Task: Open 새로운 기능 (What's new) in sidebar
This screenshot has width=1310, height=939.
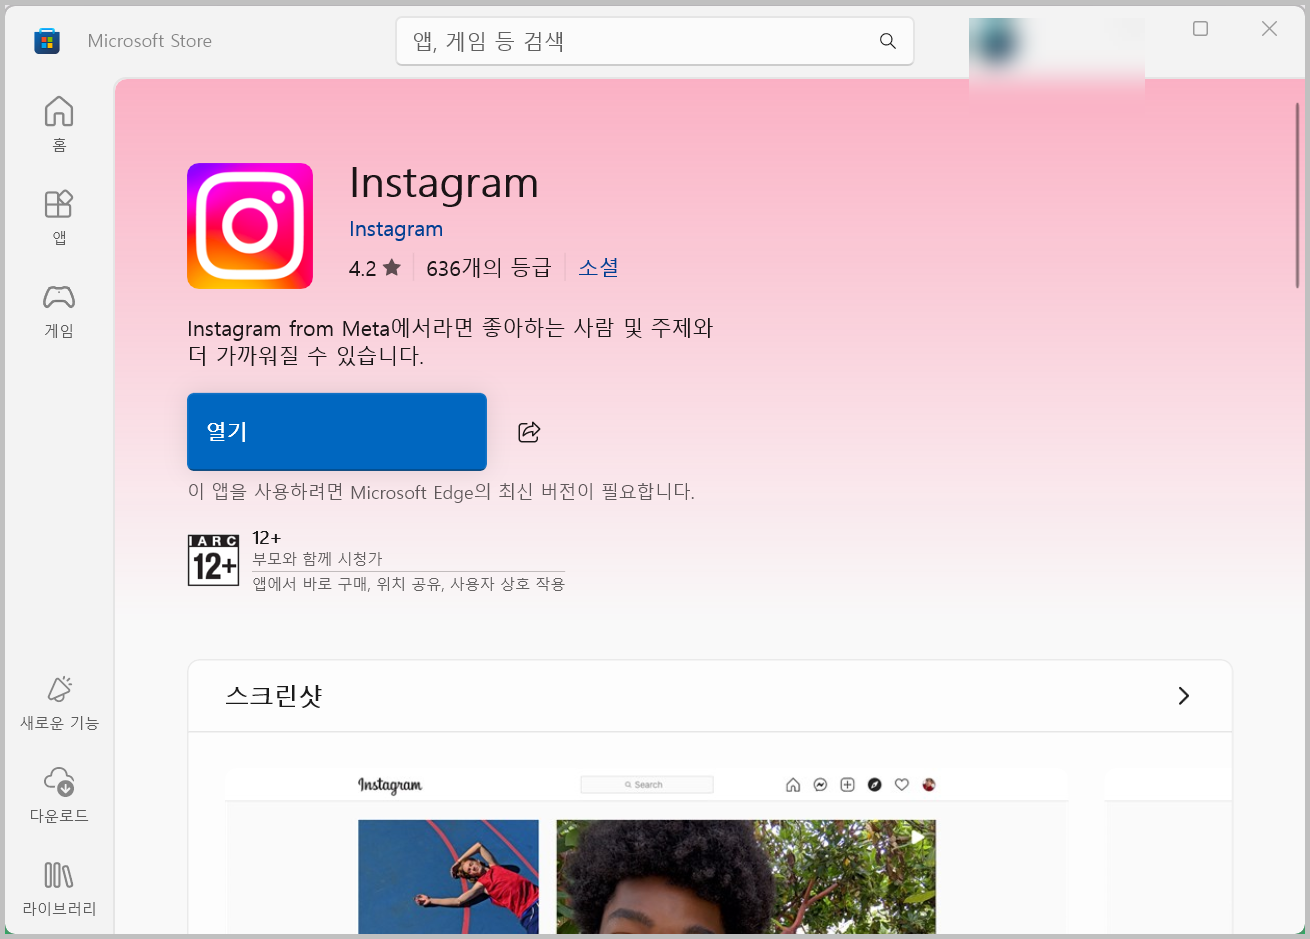Action: pos(59,702)
